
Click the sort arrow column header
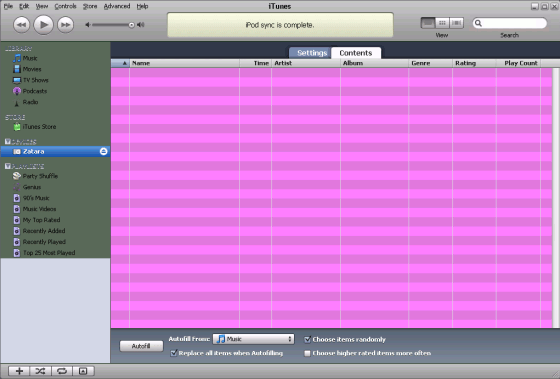120,63
